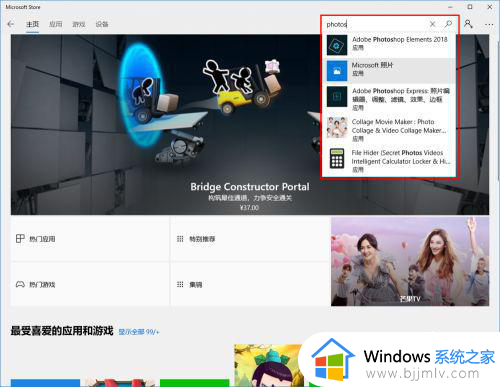The height and width of the screenshot is (387, 500).
Task: Go back with the back arrow
Action: (11, 24)
